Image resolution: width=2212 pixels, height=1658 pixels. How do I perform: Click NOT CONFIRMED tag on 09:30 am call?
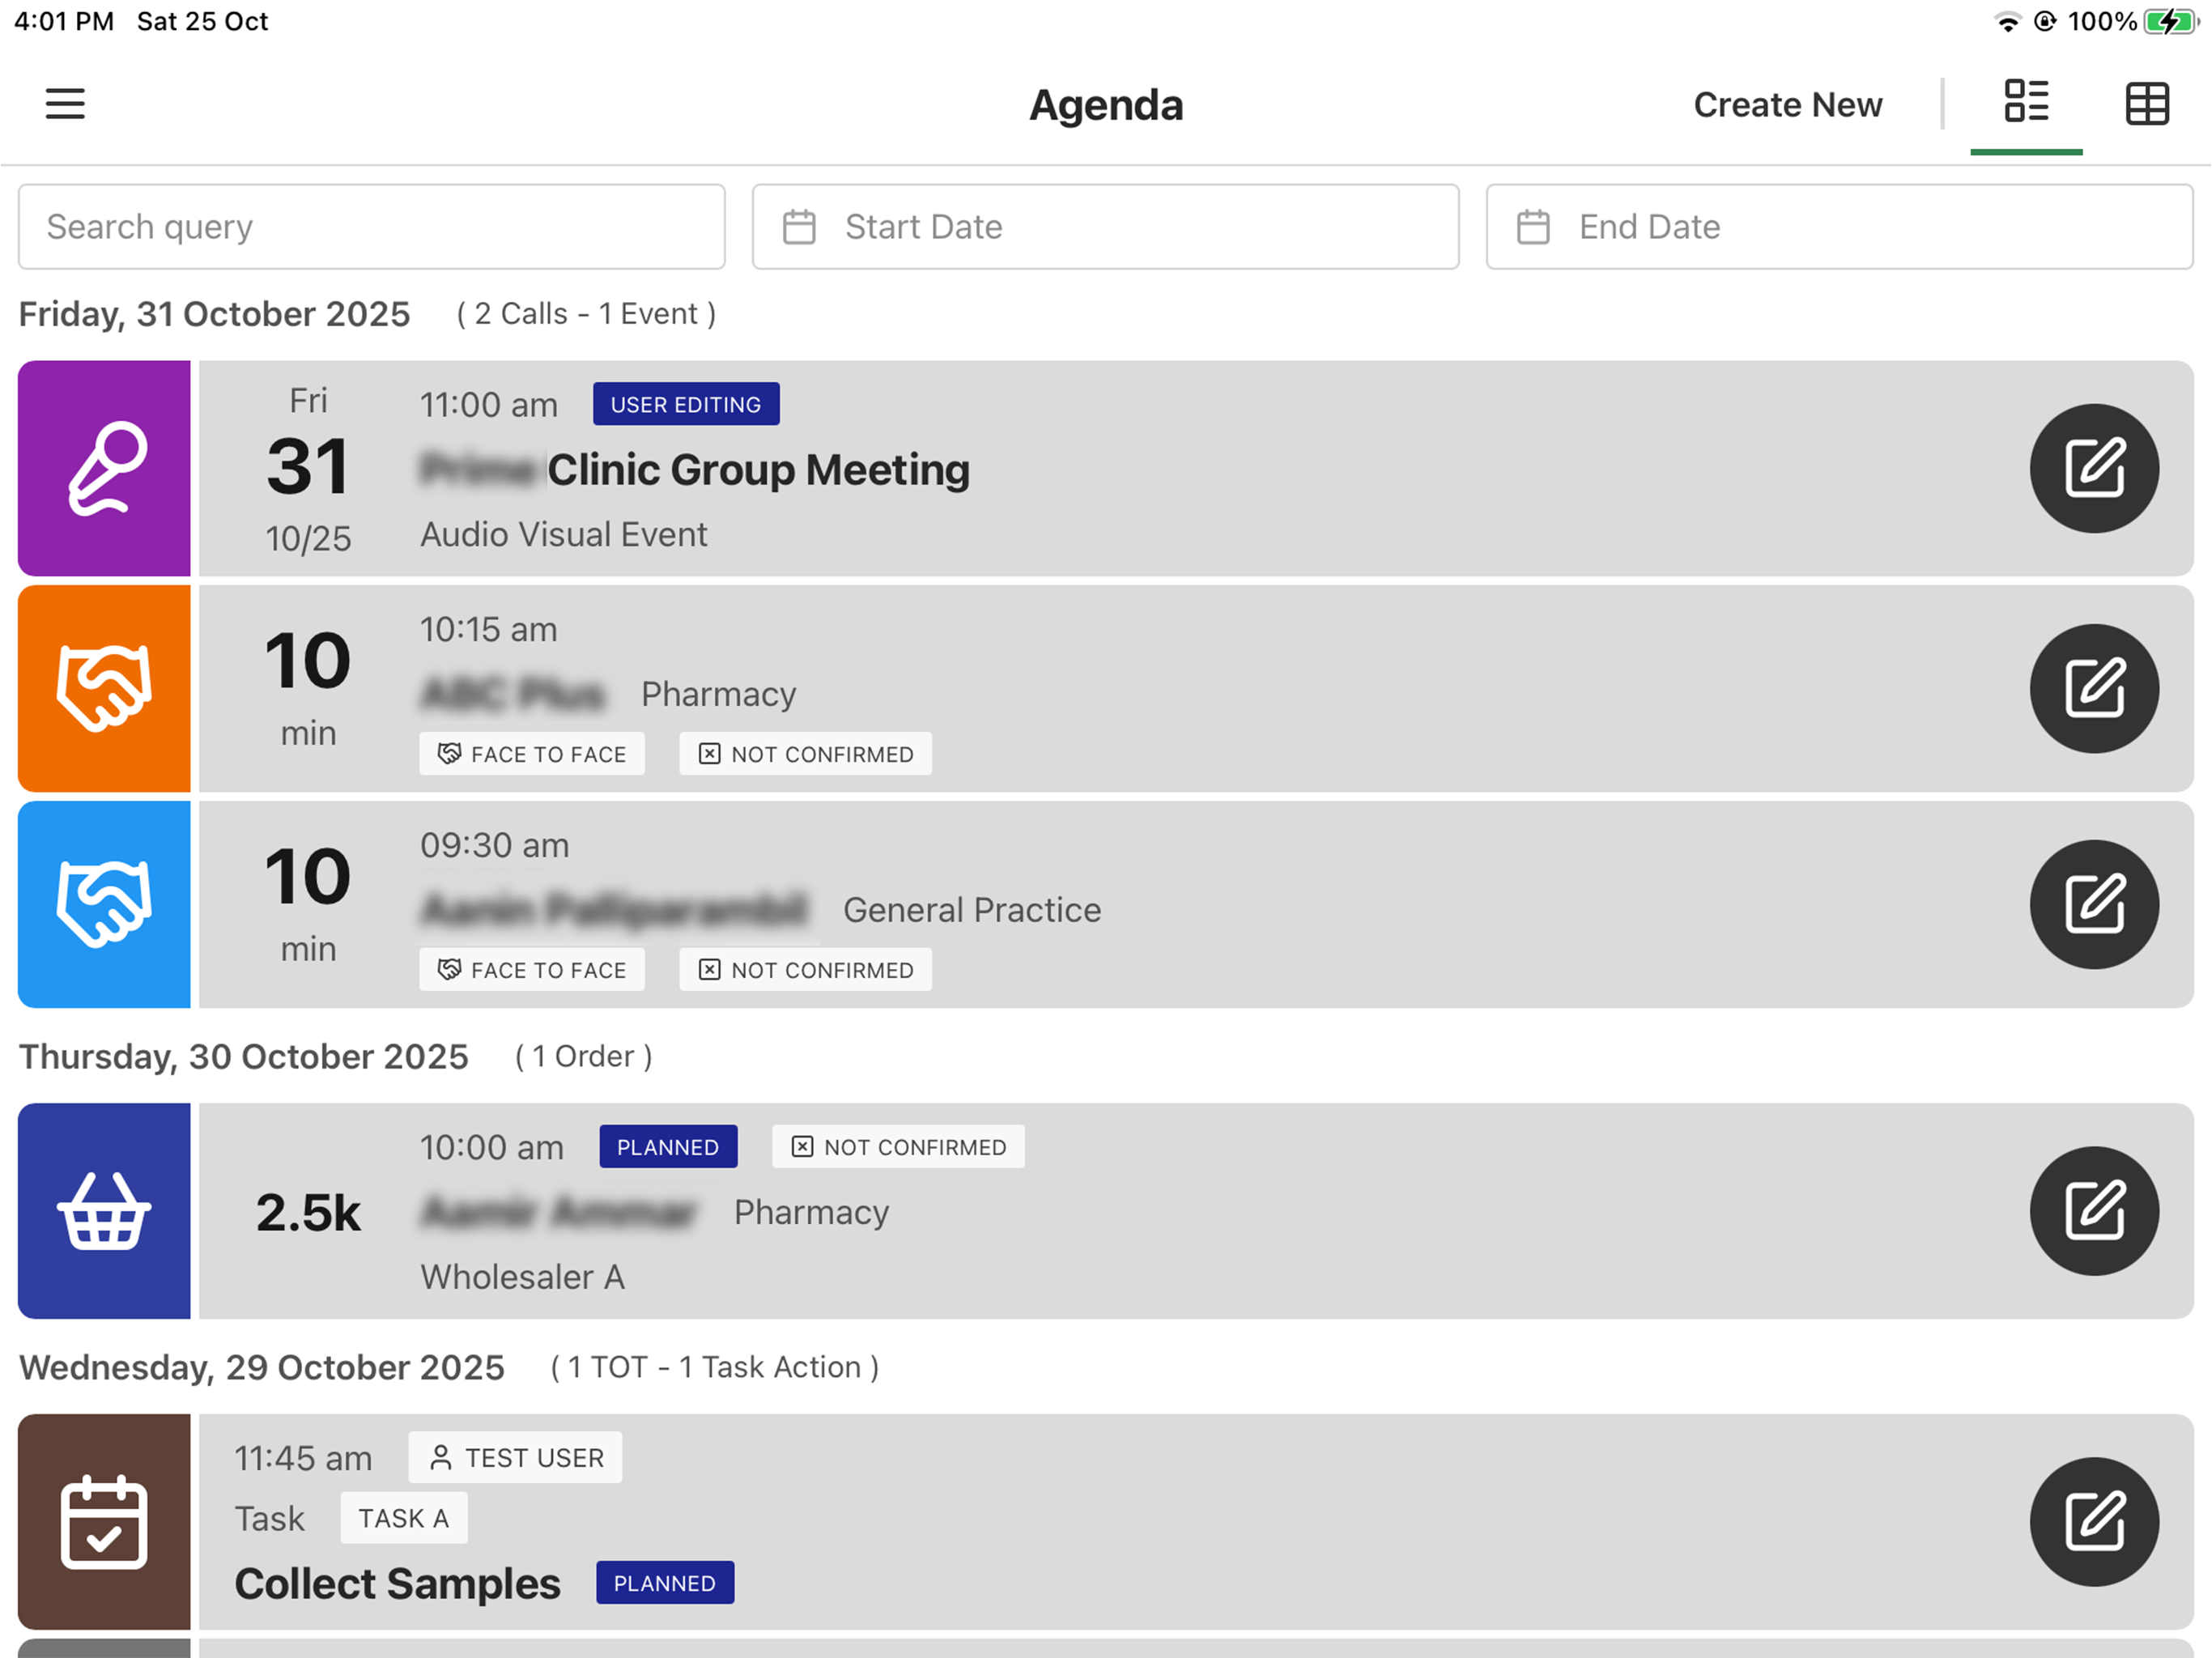(x=806, y=970)
